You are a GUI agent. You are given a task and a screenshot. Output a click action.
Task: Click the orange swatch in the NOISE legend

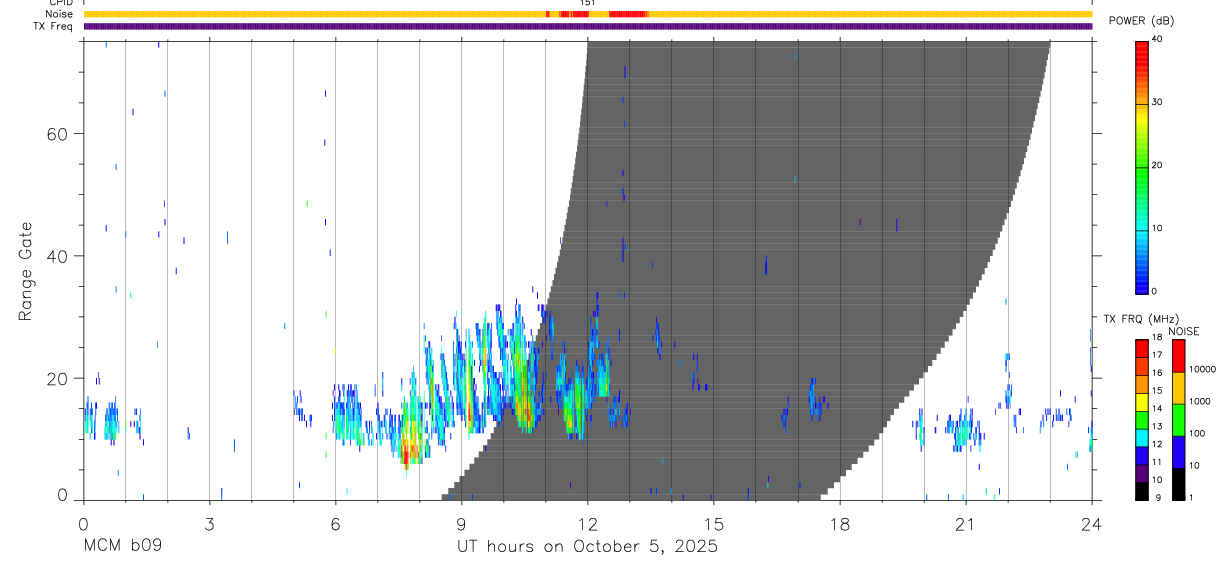(x=1178, y=388)
